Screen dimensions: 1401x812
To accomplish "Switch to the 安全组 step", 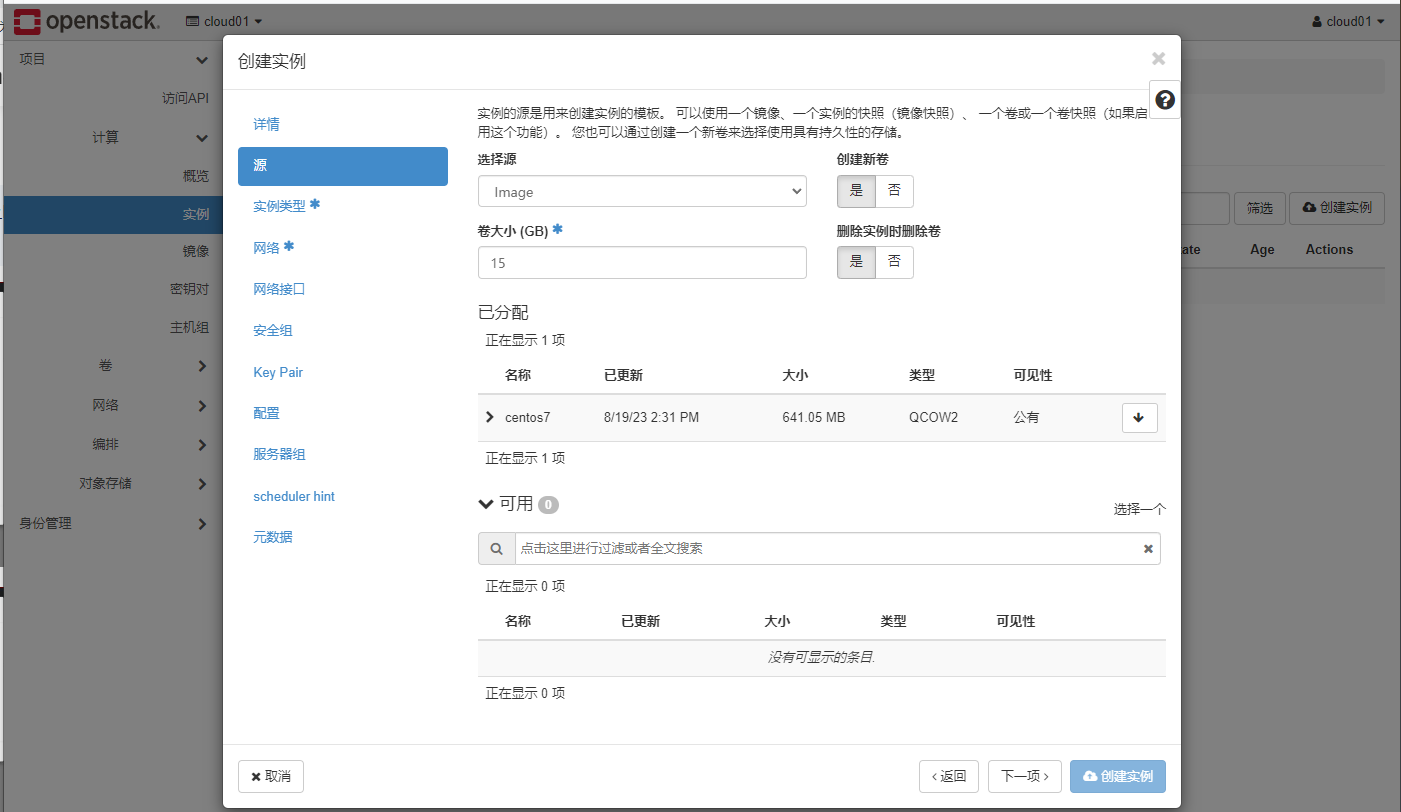I will click(x=343, y=330).
